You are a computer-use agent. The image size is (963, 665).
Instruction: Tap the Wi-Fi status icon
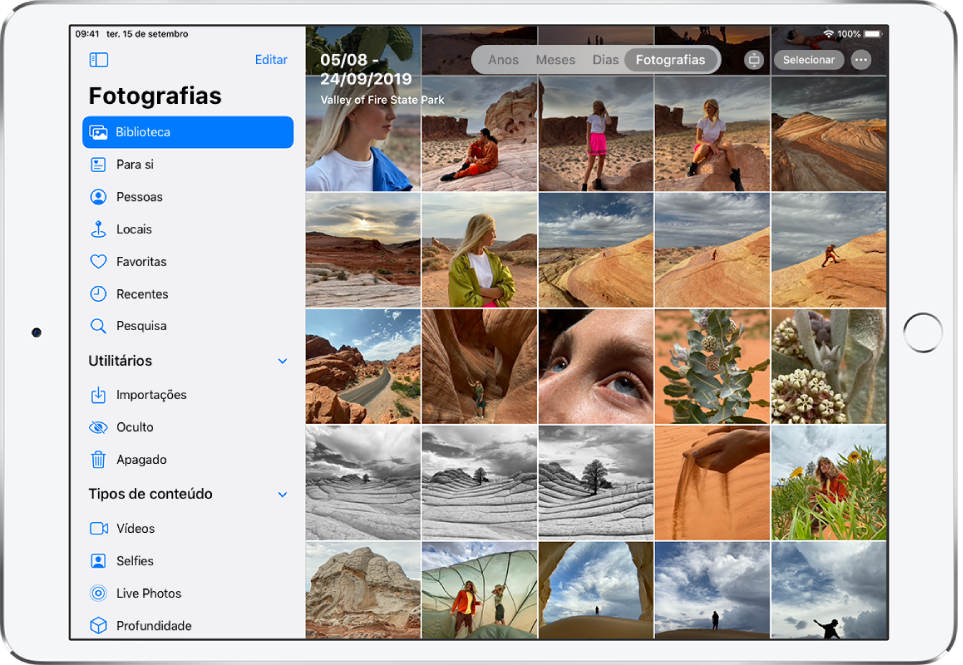[x=828, y=34]
